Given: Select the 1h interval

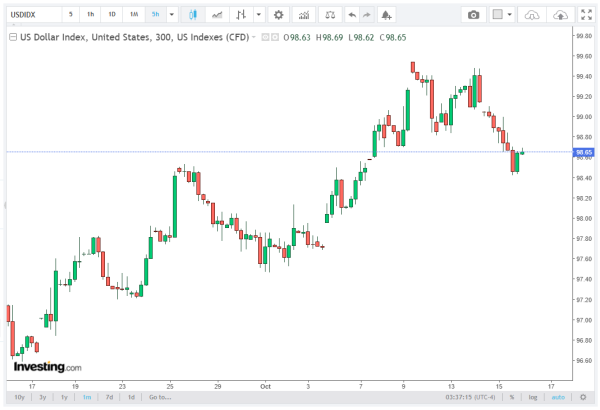Looking at the screenshot, I should tap(91, 15).
